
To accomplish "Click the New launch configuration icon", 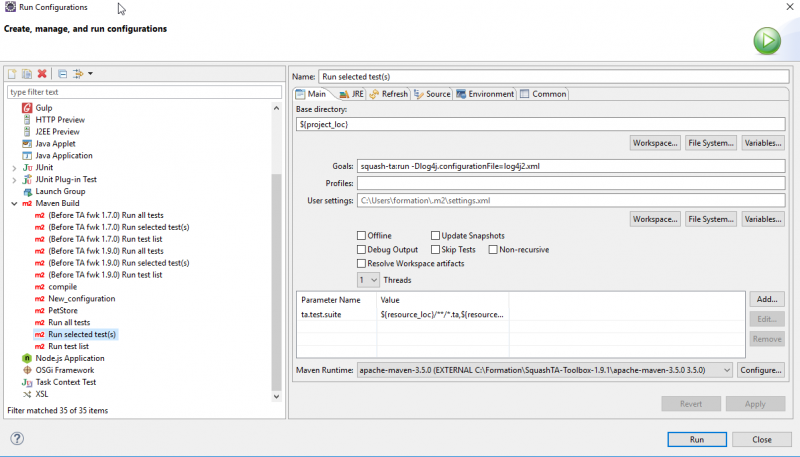I will (12, 73).
